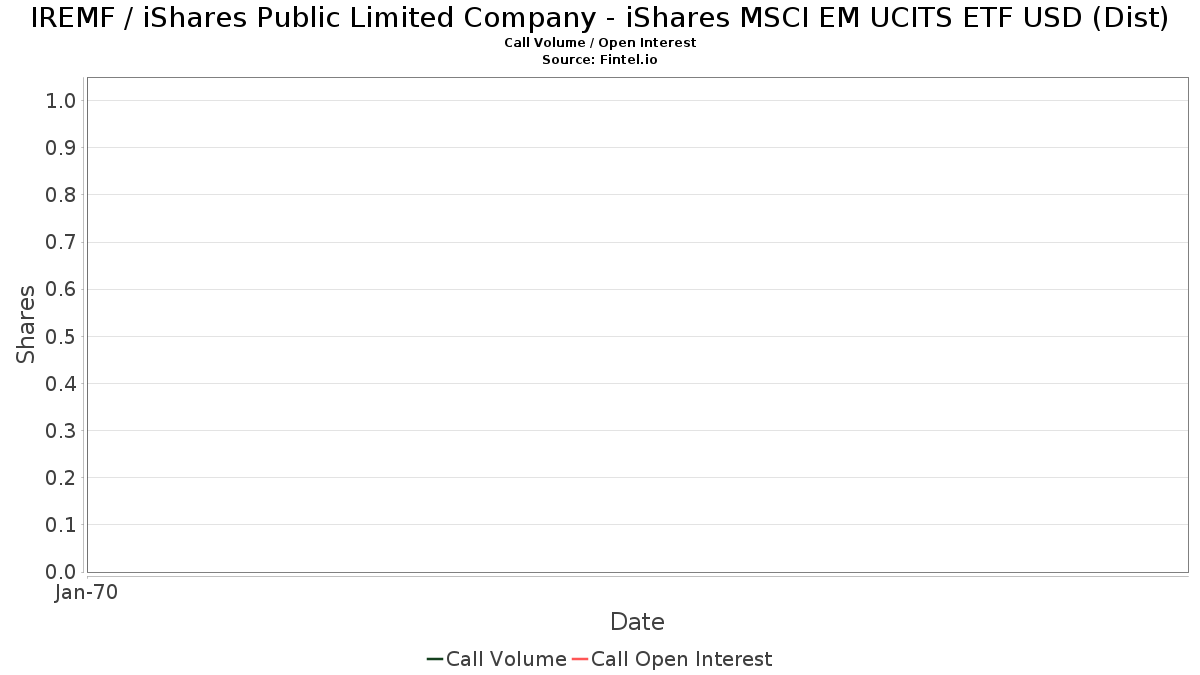Click the center of the empty plot area

[637, 325]
